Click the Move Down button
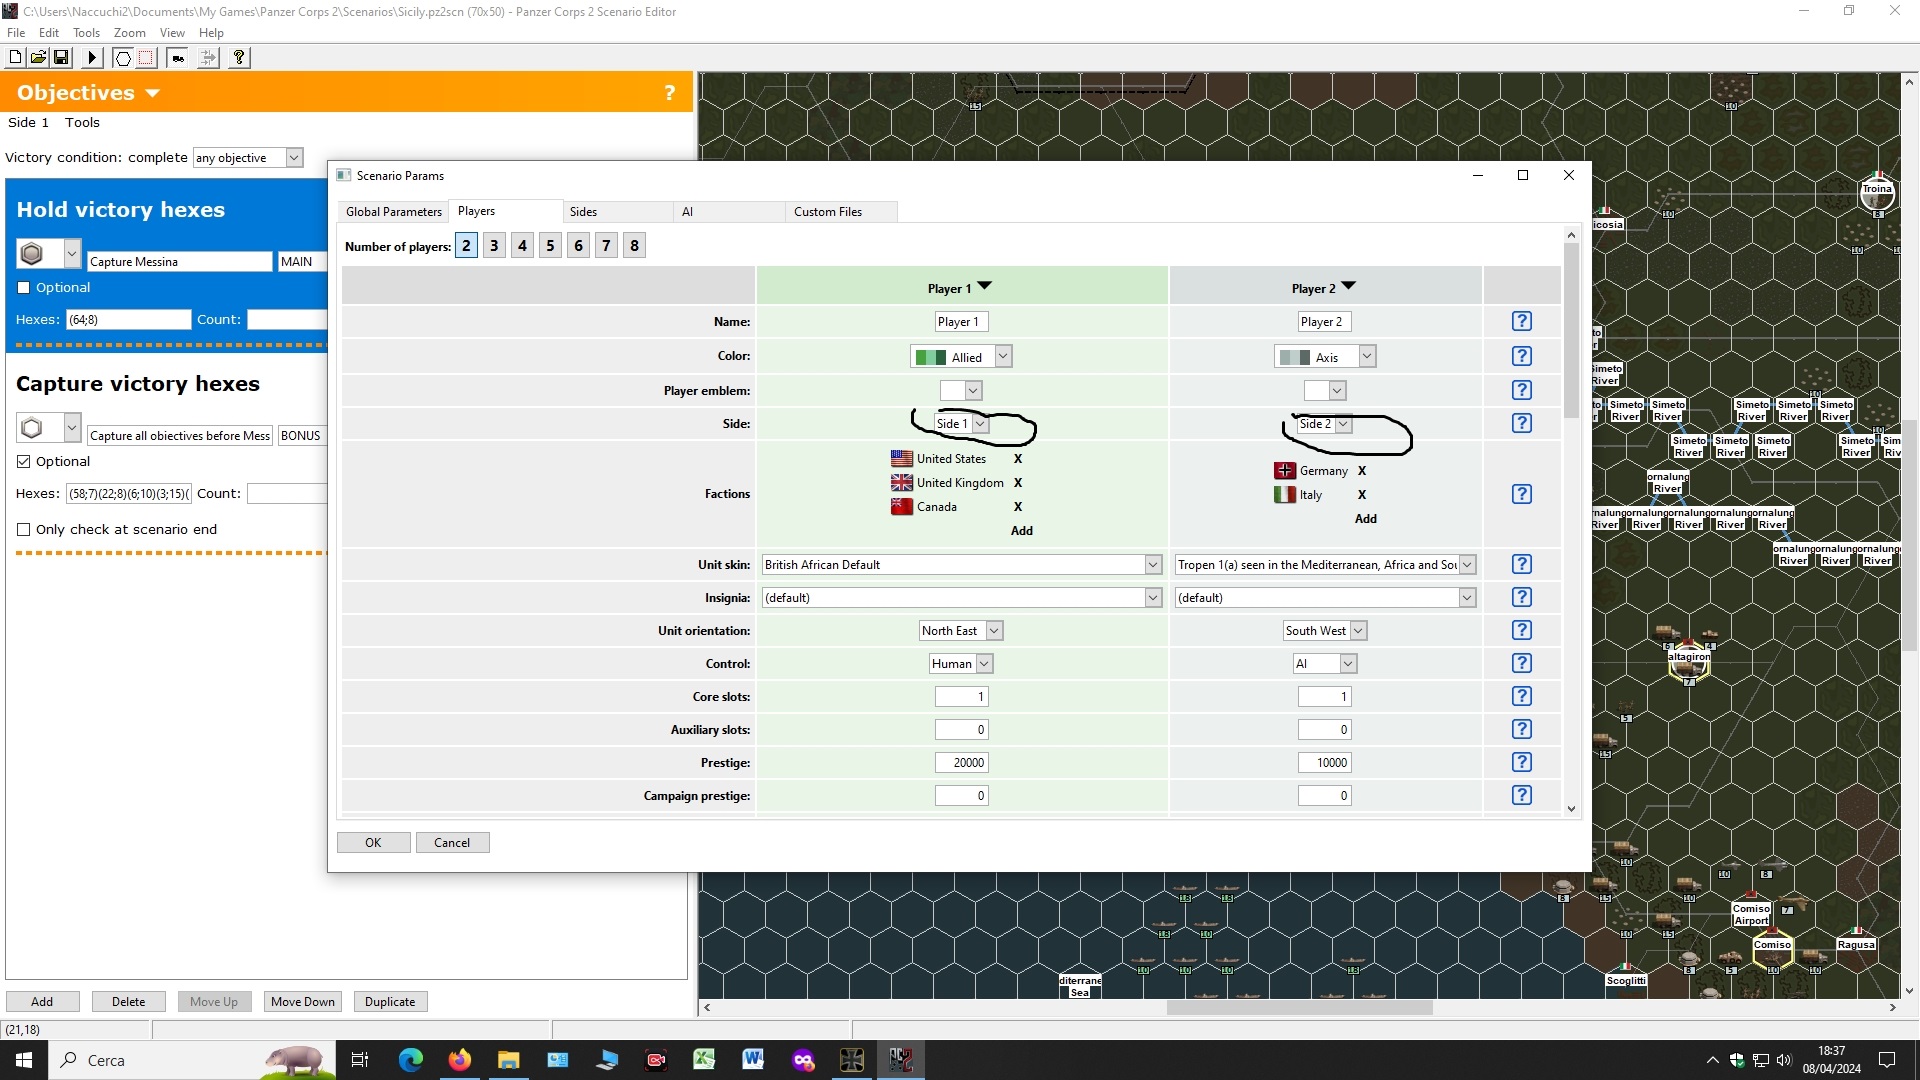1920x1080 pixels. pos(303,1002)
